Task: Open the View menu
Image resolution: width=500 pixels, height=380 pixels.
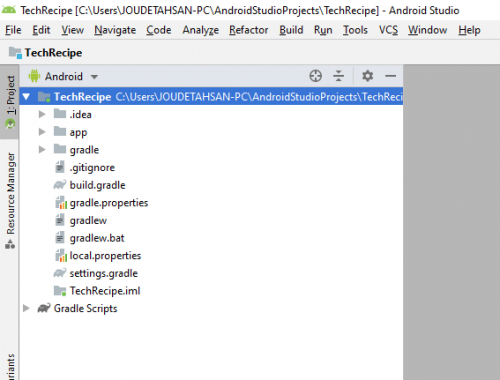Action: tap(72, 30)
